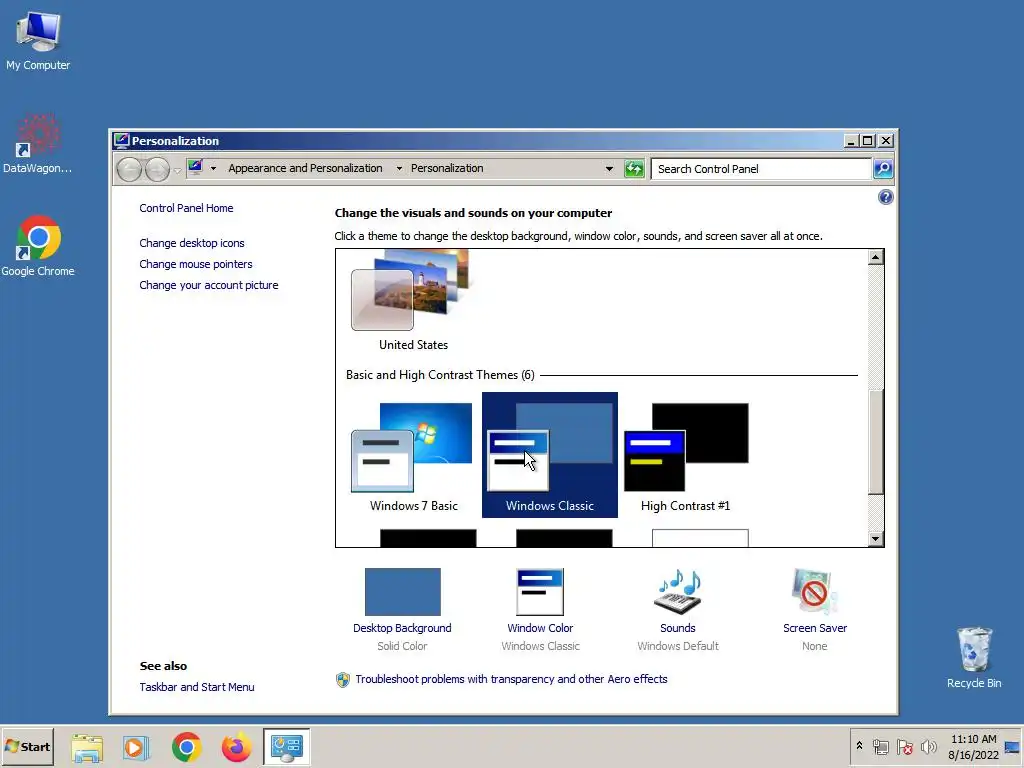
Task: Select the DataWagon desktop shortcut
Action: [x=38, y=144]
